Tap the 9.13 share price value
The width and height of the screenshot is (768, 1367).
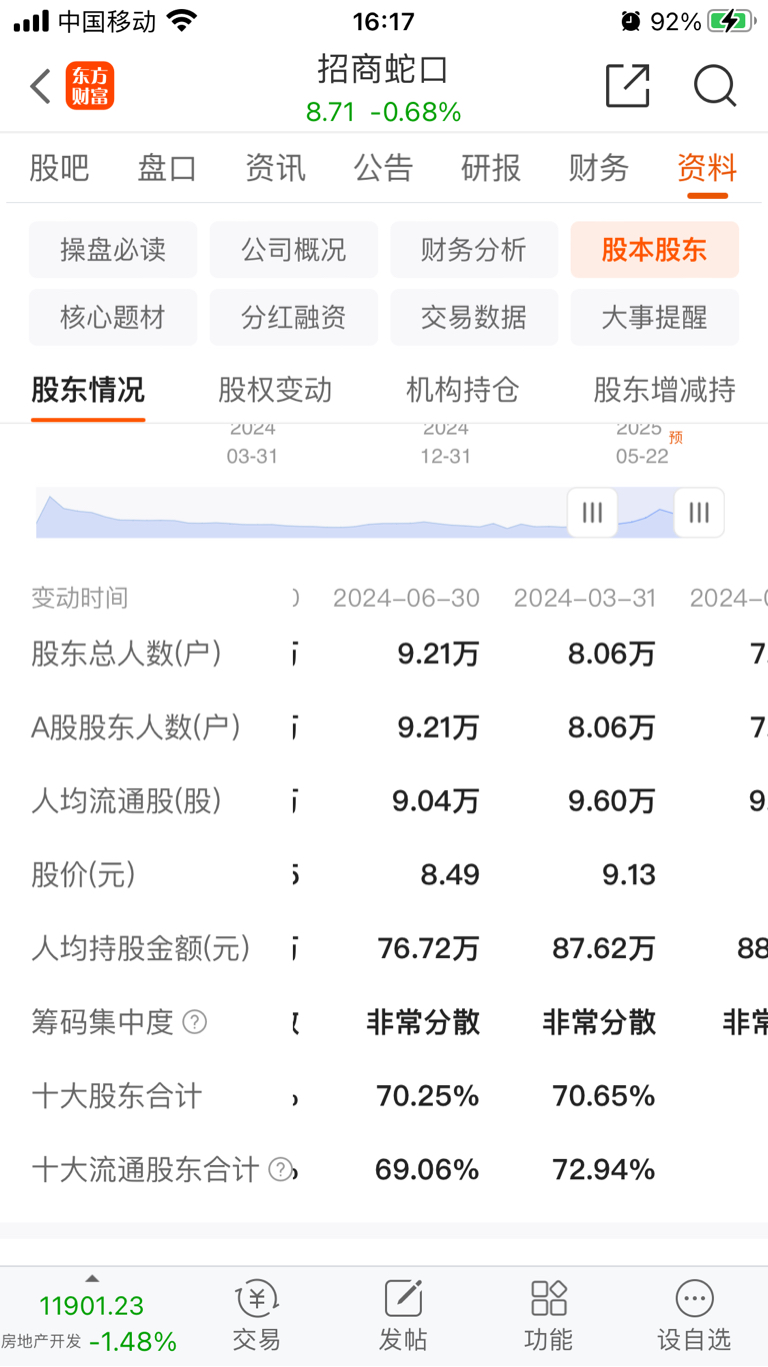629,875
